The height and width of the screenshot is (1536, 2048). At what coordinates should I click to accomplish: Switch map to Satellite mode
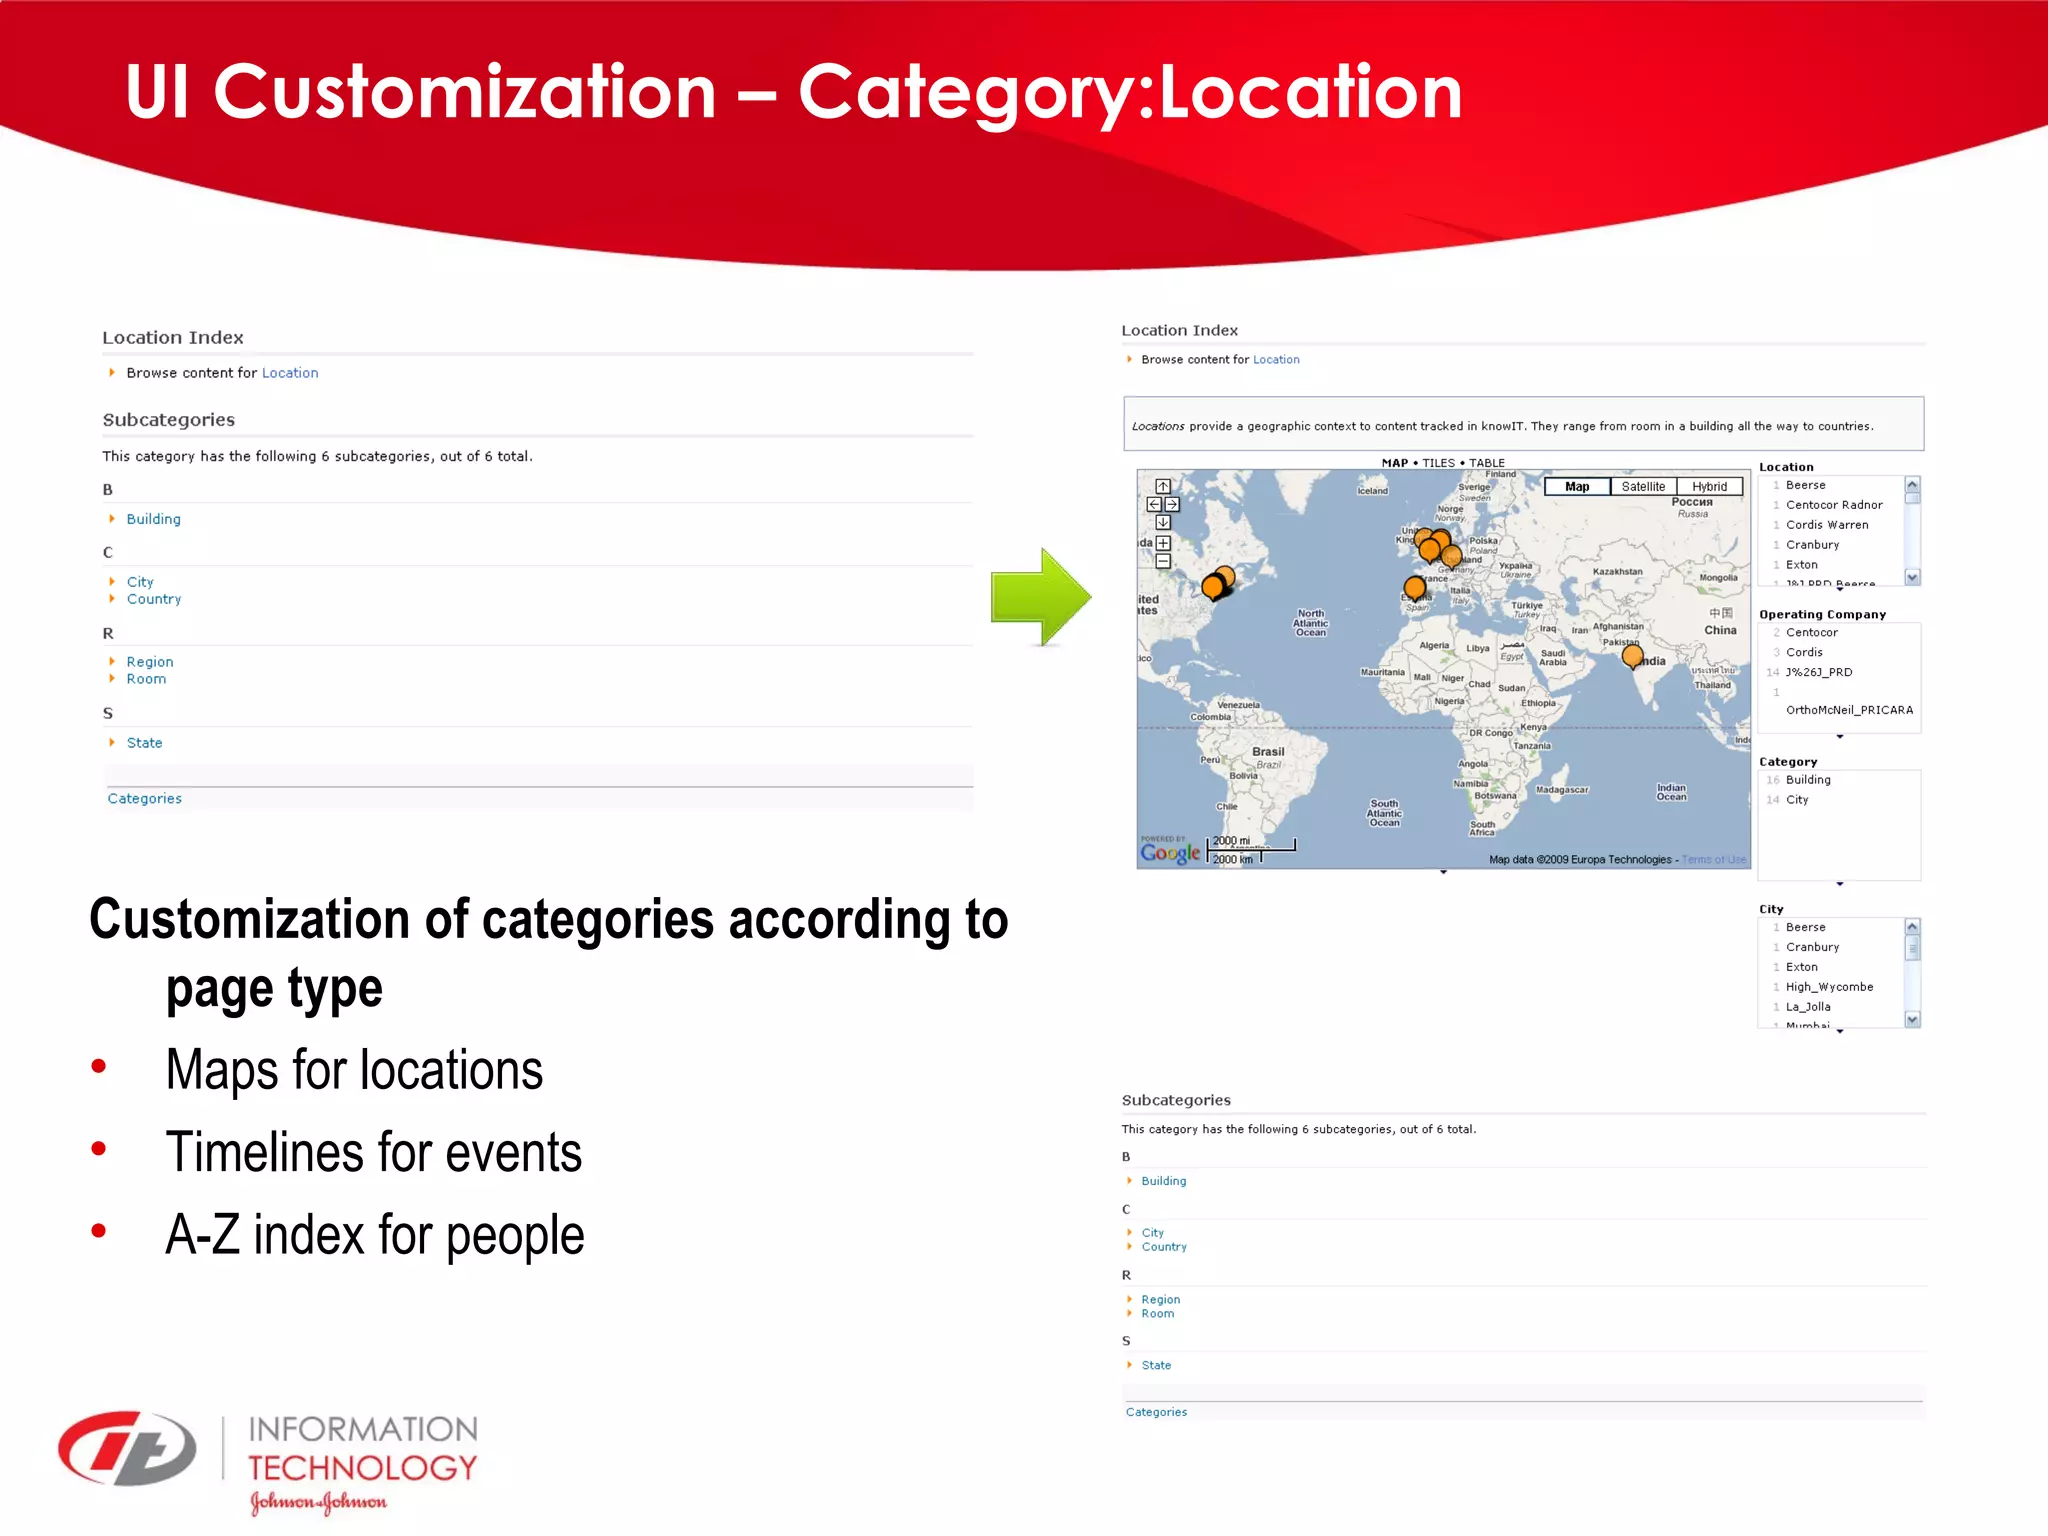pyautogui.click(x=1643, y=487)
